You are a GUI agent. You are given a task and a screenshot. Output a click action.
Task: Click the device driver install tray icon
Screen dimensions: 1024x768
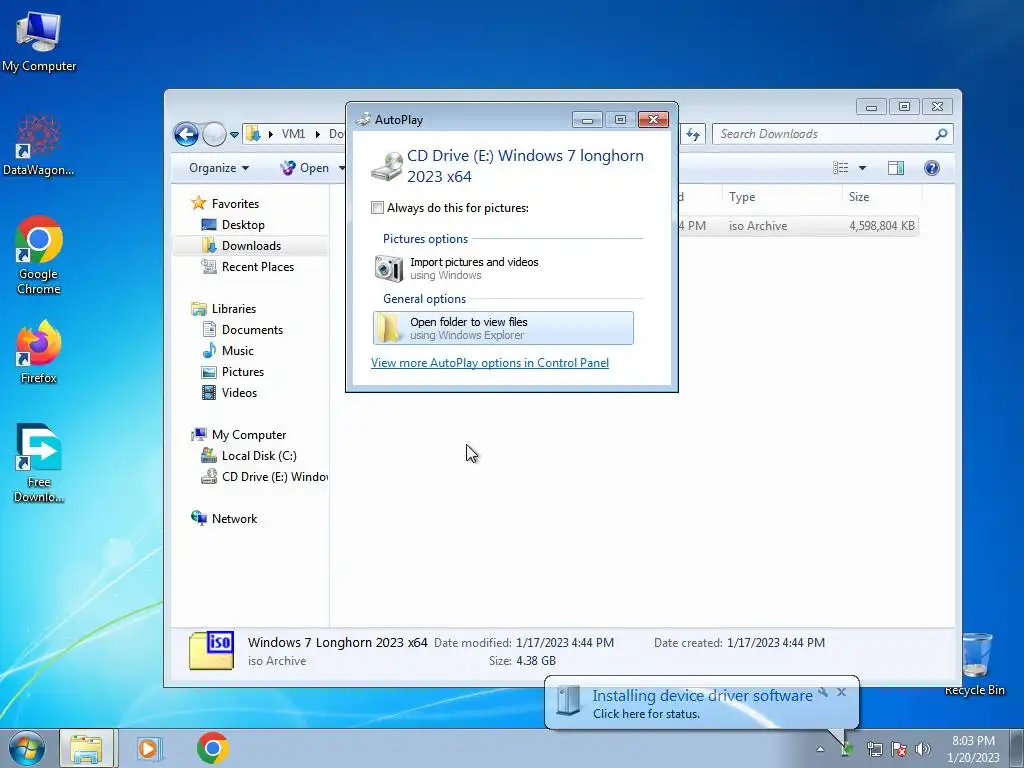[846, 749]
